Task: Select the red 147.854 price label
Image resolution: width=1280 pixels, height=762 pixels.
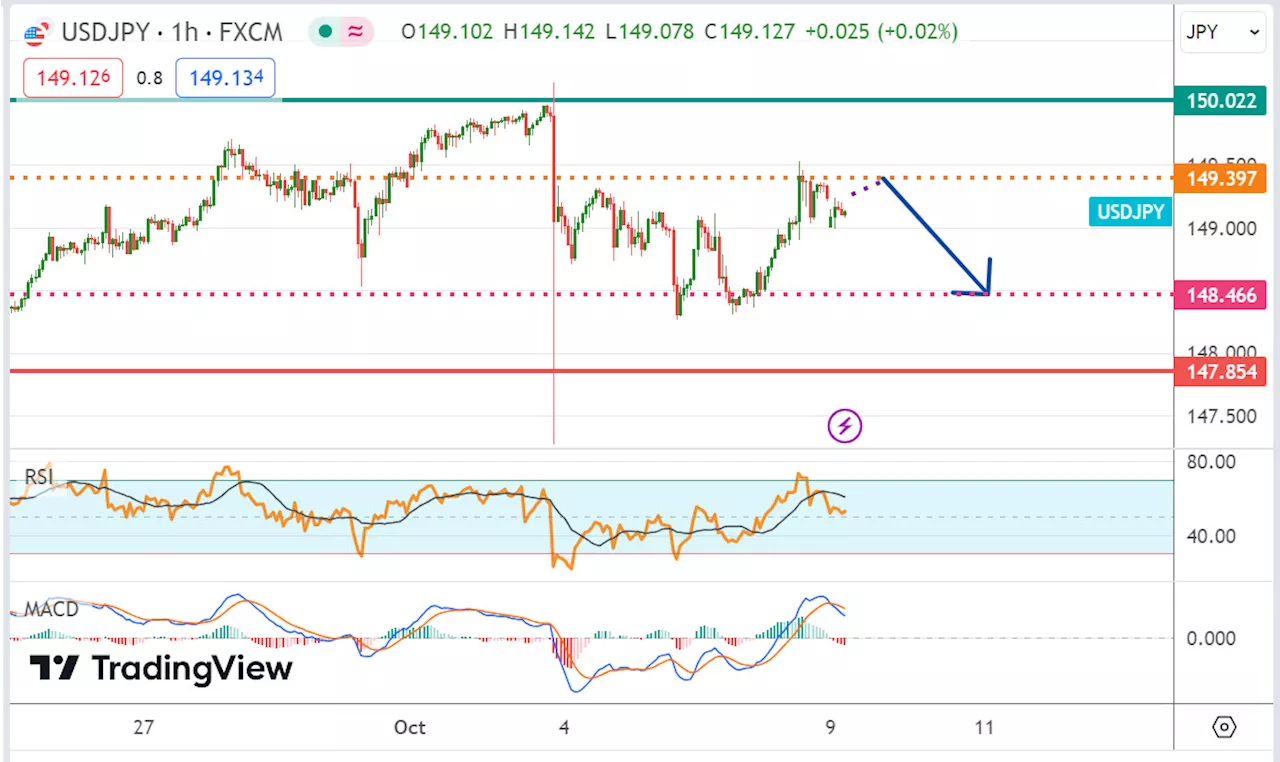Action: coord(1221,372)
